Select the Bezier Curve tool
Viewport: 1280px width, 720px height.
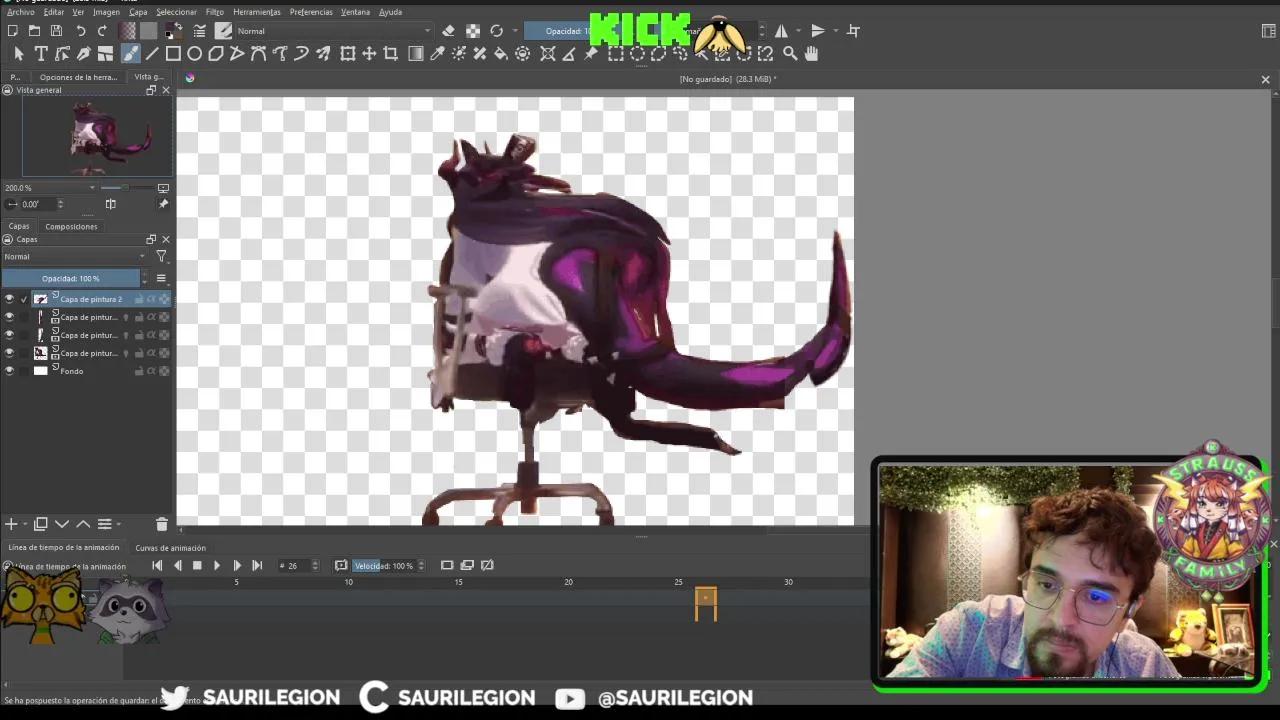pyautogui.click(x=259, y=54)
